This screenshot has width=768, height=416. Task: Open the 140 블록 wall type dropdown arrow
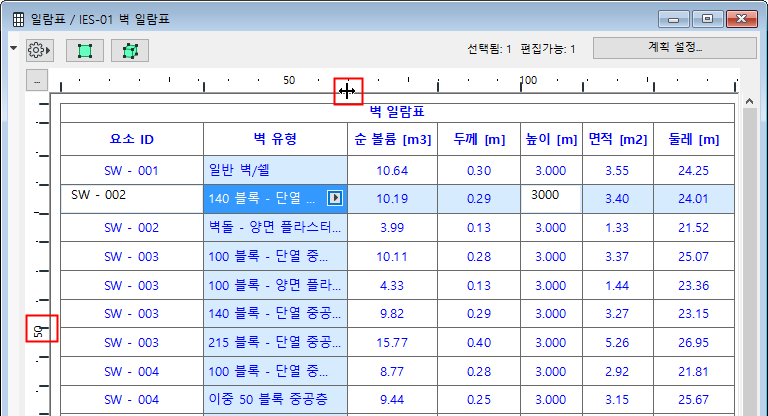[x=335, y=198]
